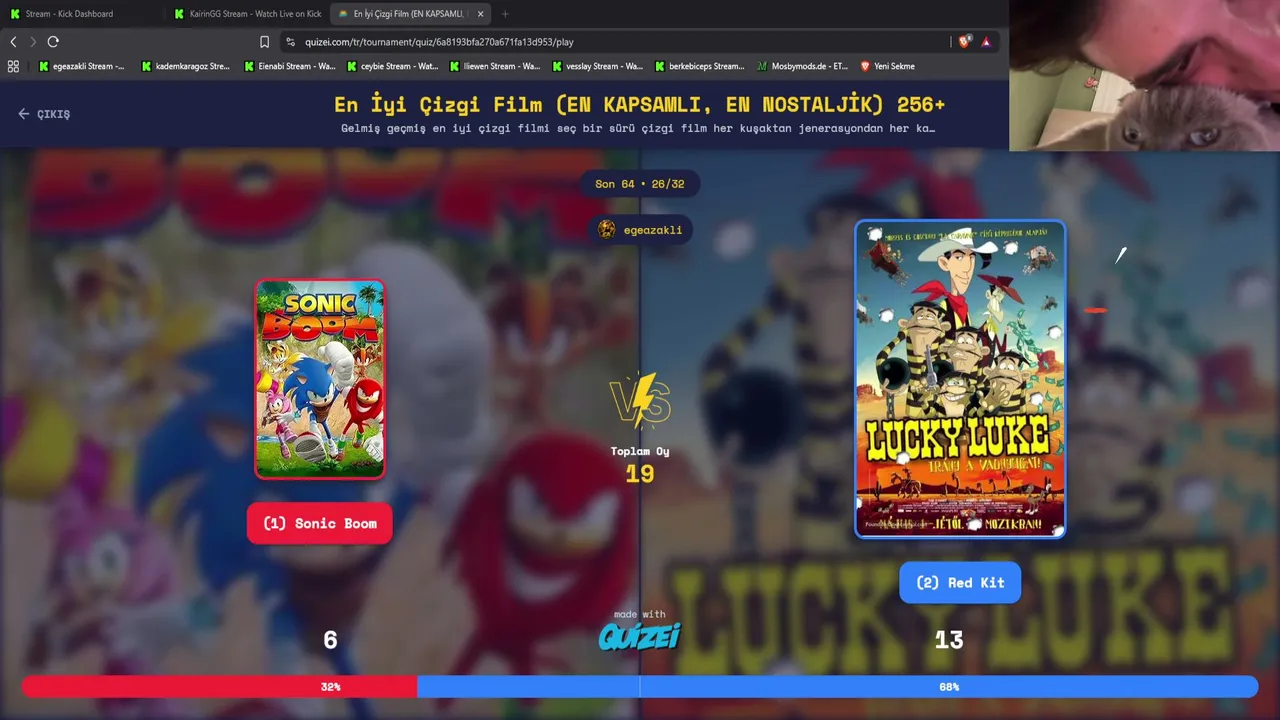
Task: Open the Yeni Sekme bookmark
Action: [887, 66]
